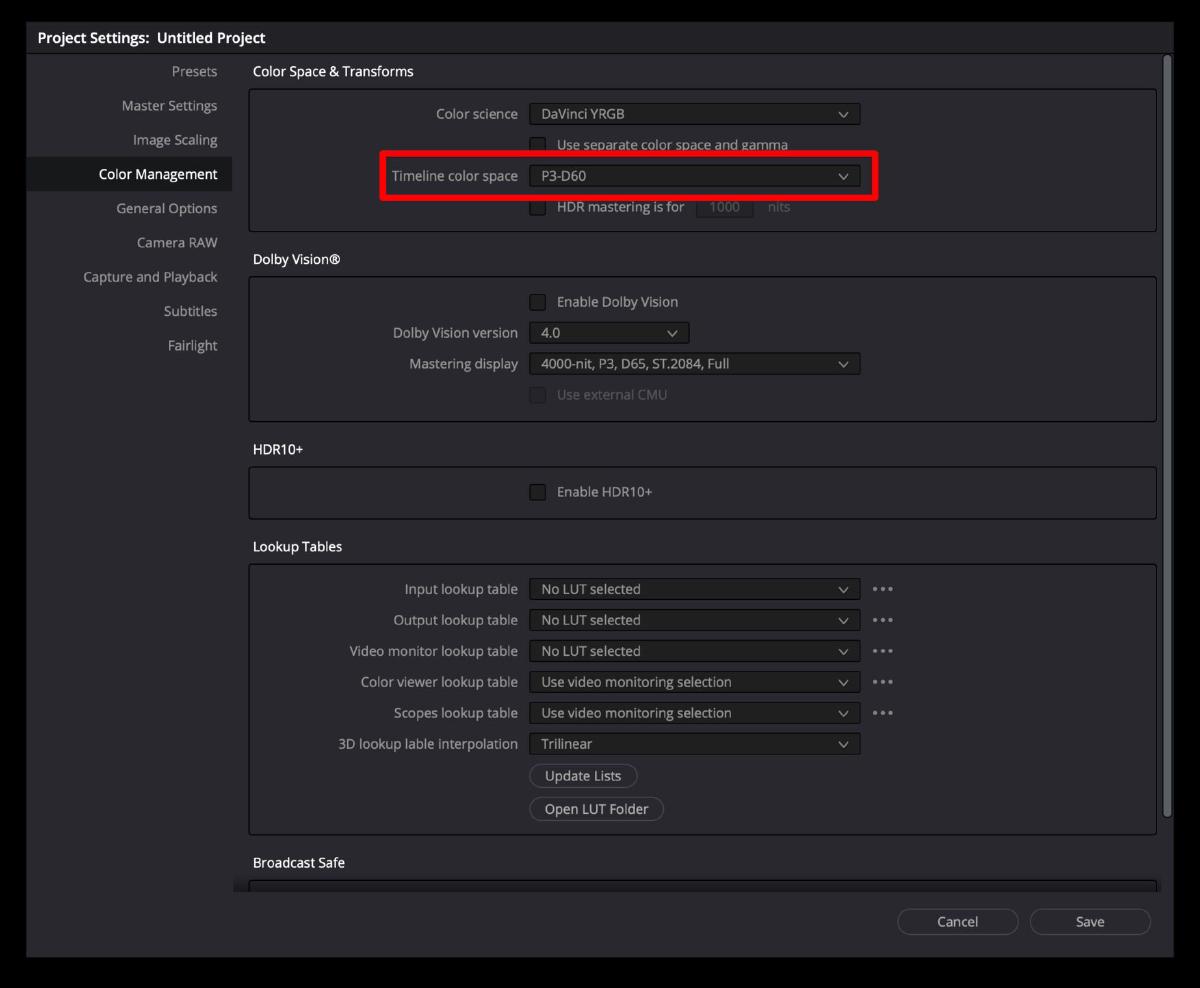Toggle HDR mastering is for checkbox
Screen dimensions: 1200x988
tap(537, 207)
